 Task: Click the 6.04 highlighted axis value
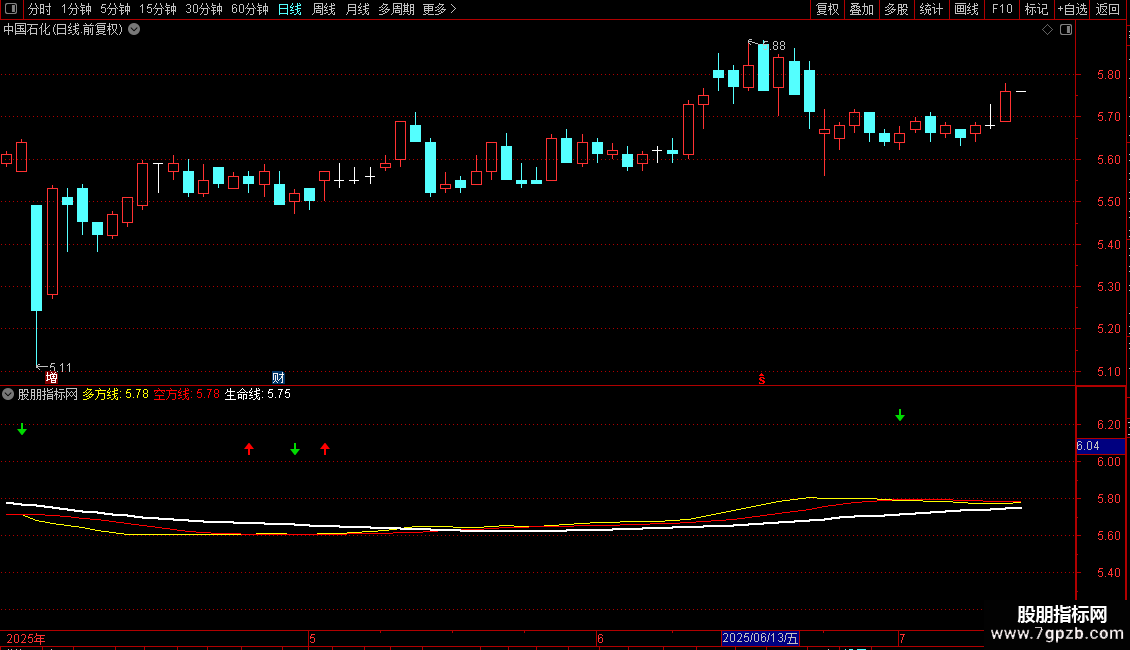tap(1100, 446)
